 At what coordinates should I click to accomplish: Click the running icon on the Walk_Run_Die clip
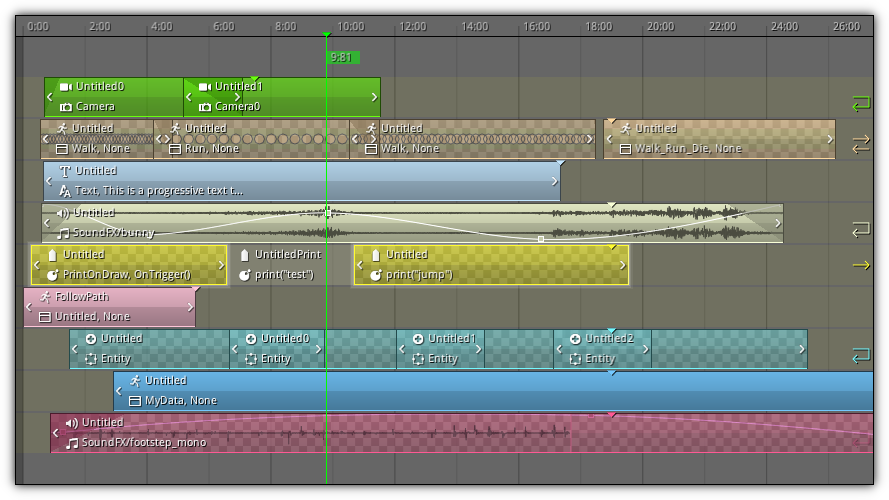coord(625,129)
